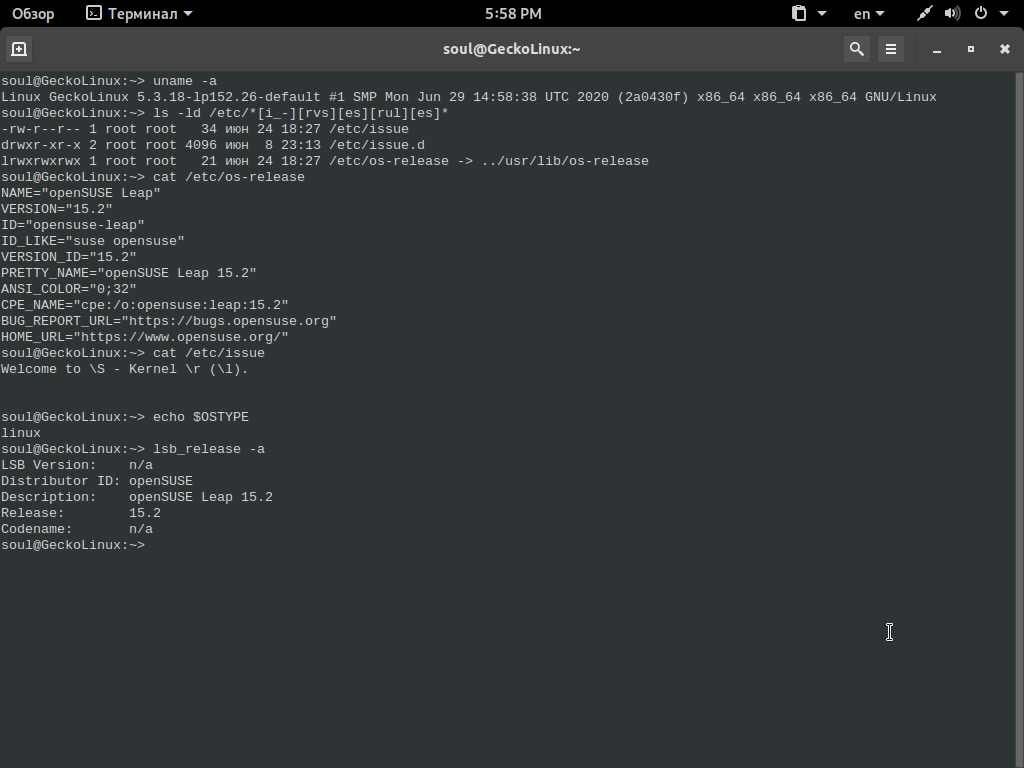Open a new terminal tab
This screenshot has height=768, width=1024.
pos(19,49)
